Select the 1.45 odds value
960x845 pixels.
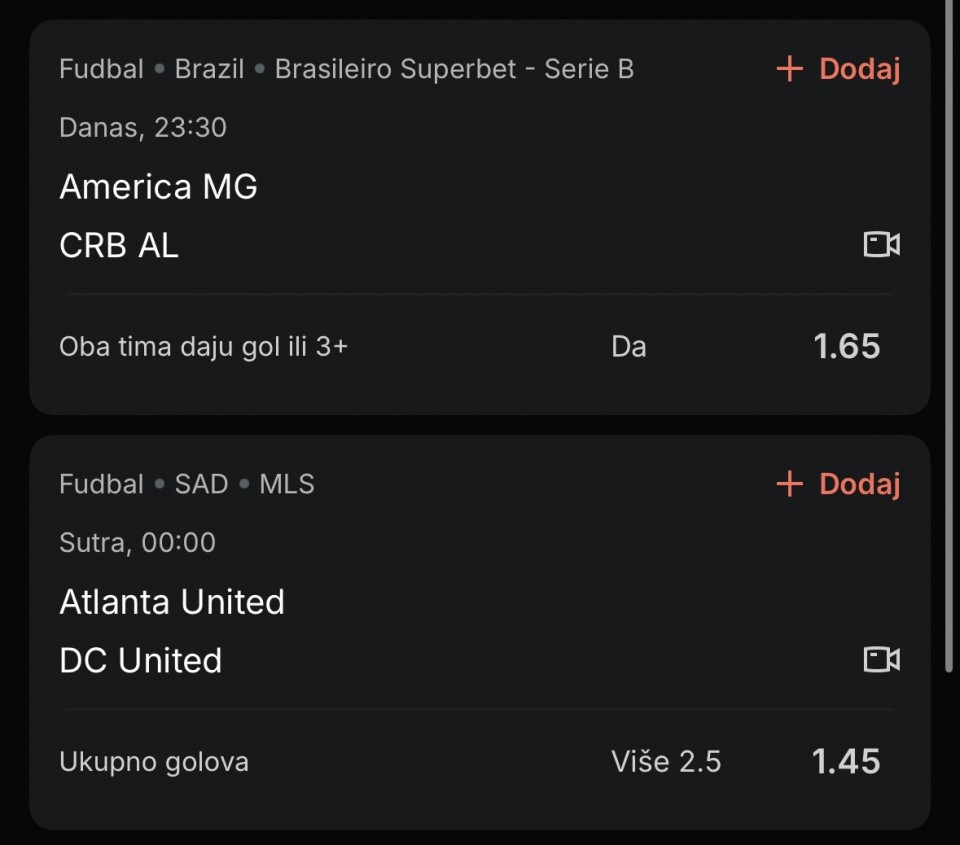(846, 762)
